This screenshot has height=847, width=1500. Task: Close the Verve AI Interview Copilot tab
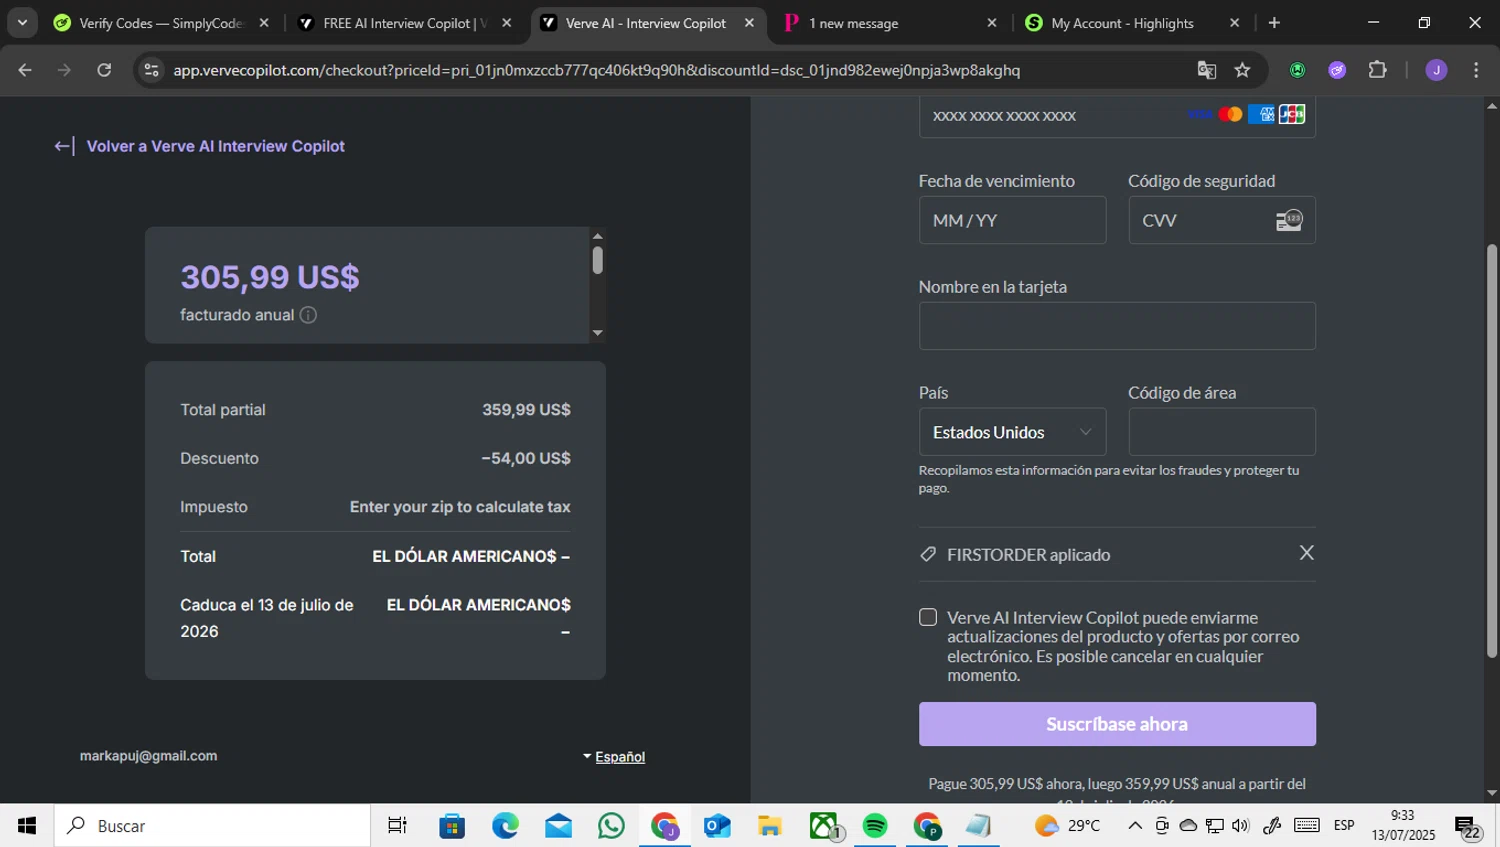coord(749,23)
